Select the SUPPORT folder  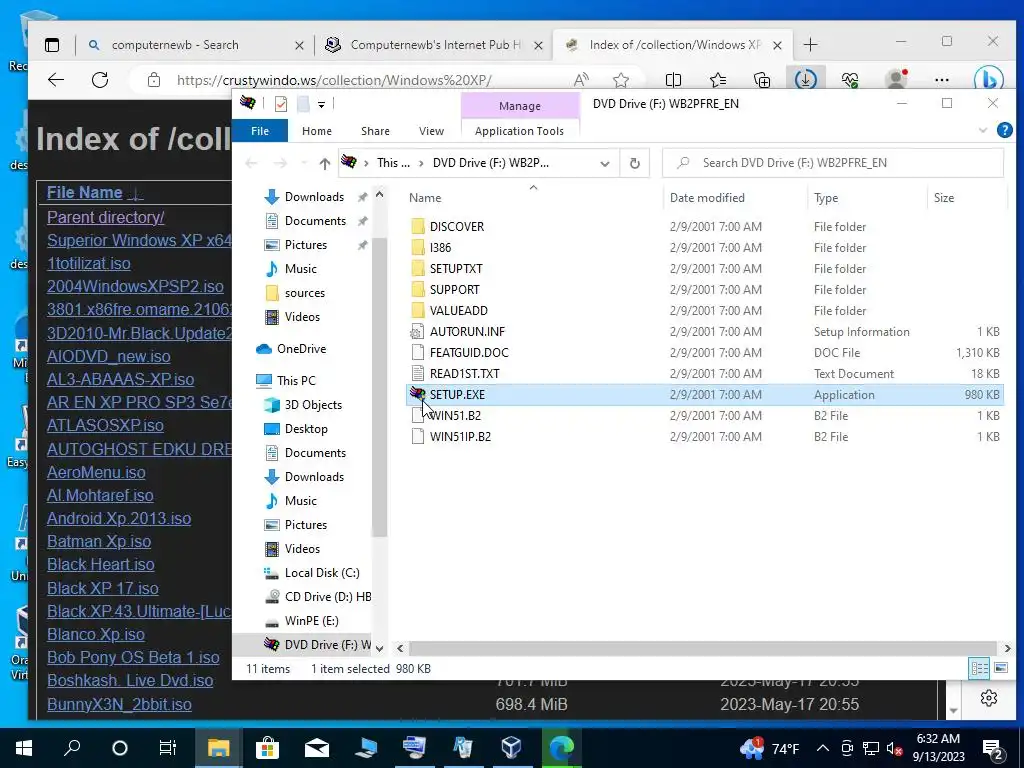pos(455,289)
